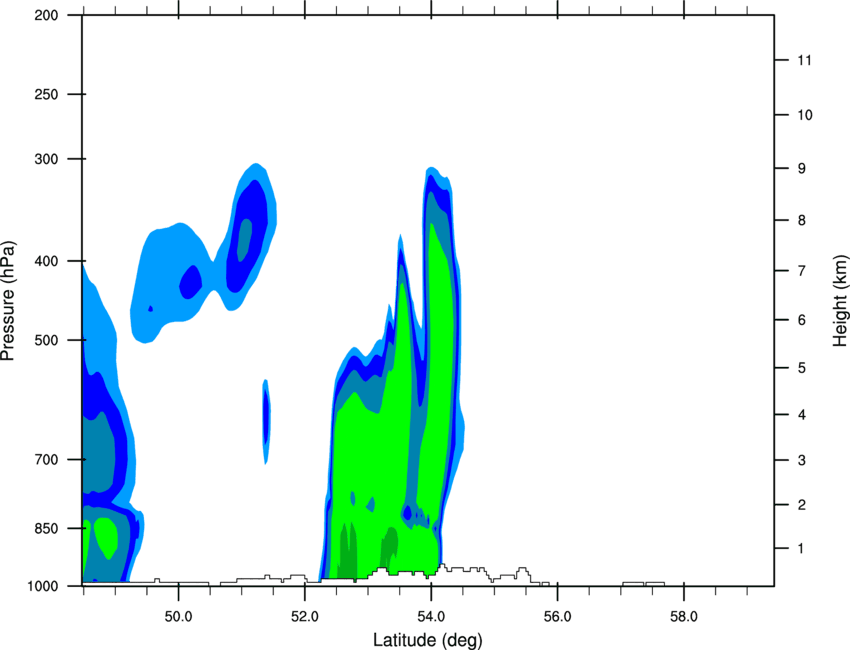
Task: Click the teal core of the upper-left cloud
Action: 244,239
